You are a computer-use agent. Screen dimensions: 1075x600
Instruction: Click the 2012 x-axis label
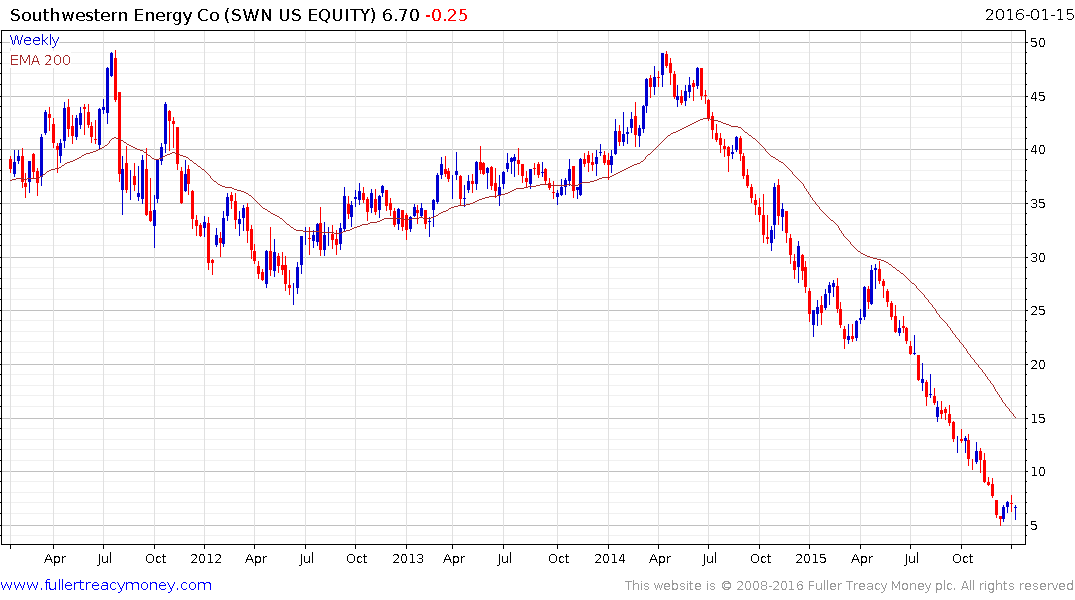[x=206, y=558]
